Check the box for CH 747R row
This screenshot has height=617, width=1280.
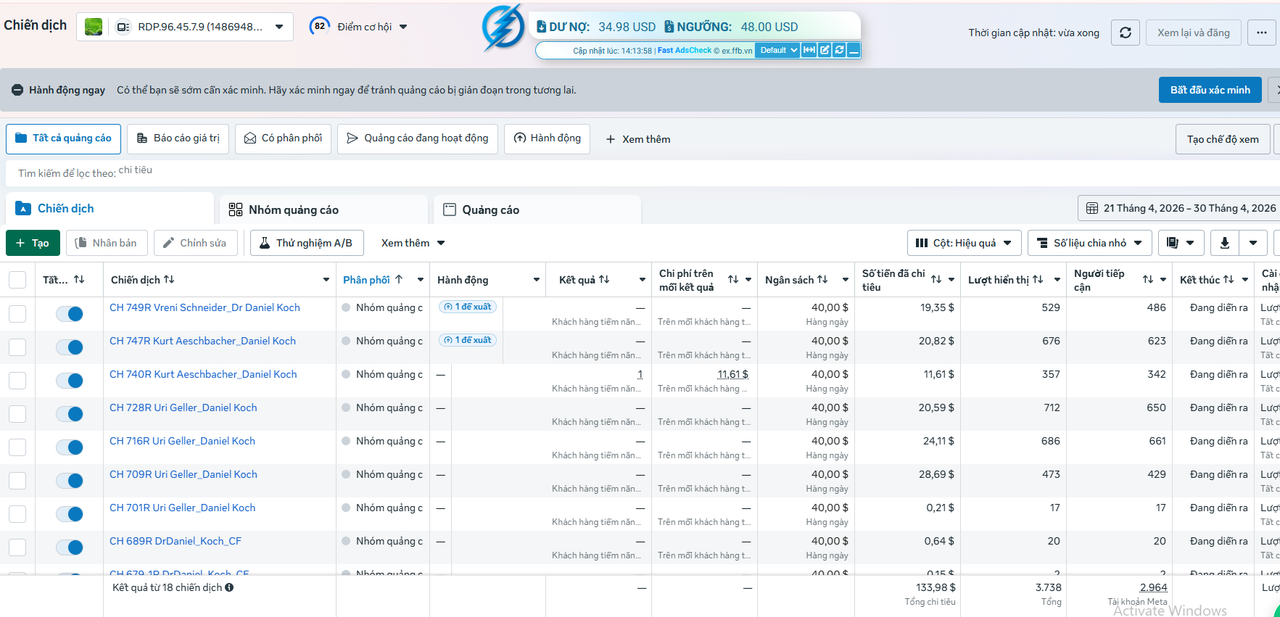(17, 347)
